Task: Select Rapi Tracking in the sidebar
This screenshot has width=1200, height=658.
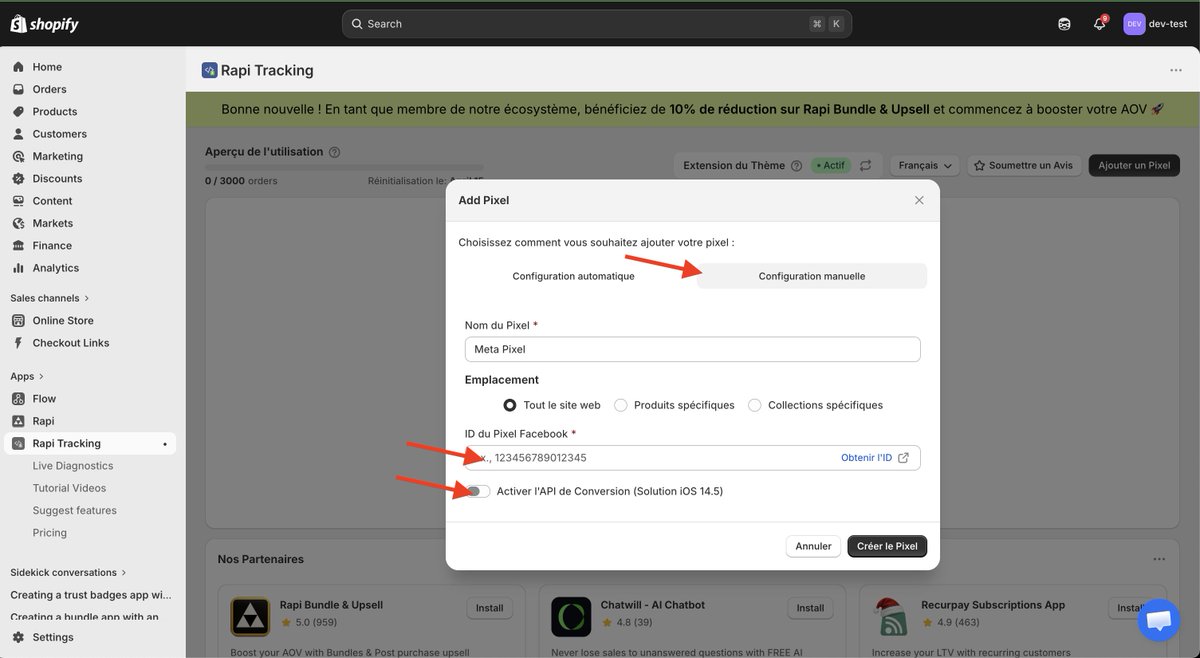Action: (x=90, y=443)
